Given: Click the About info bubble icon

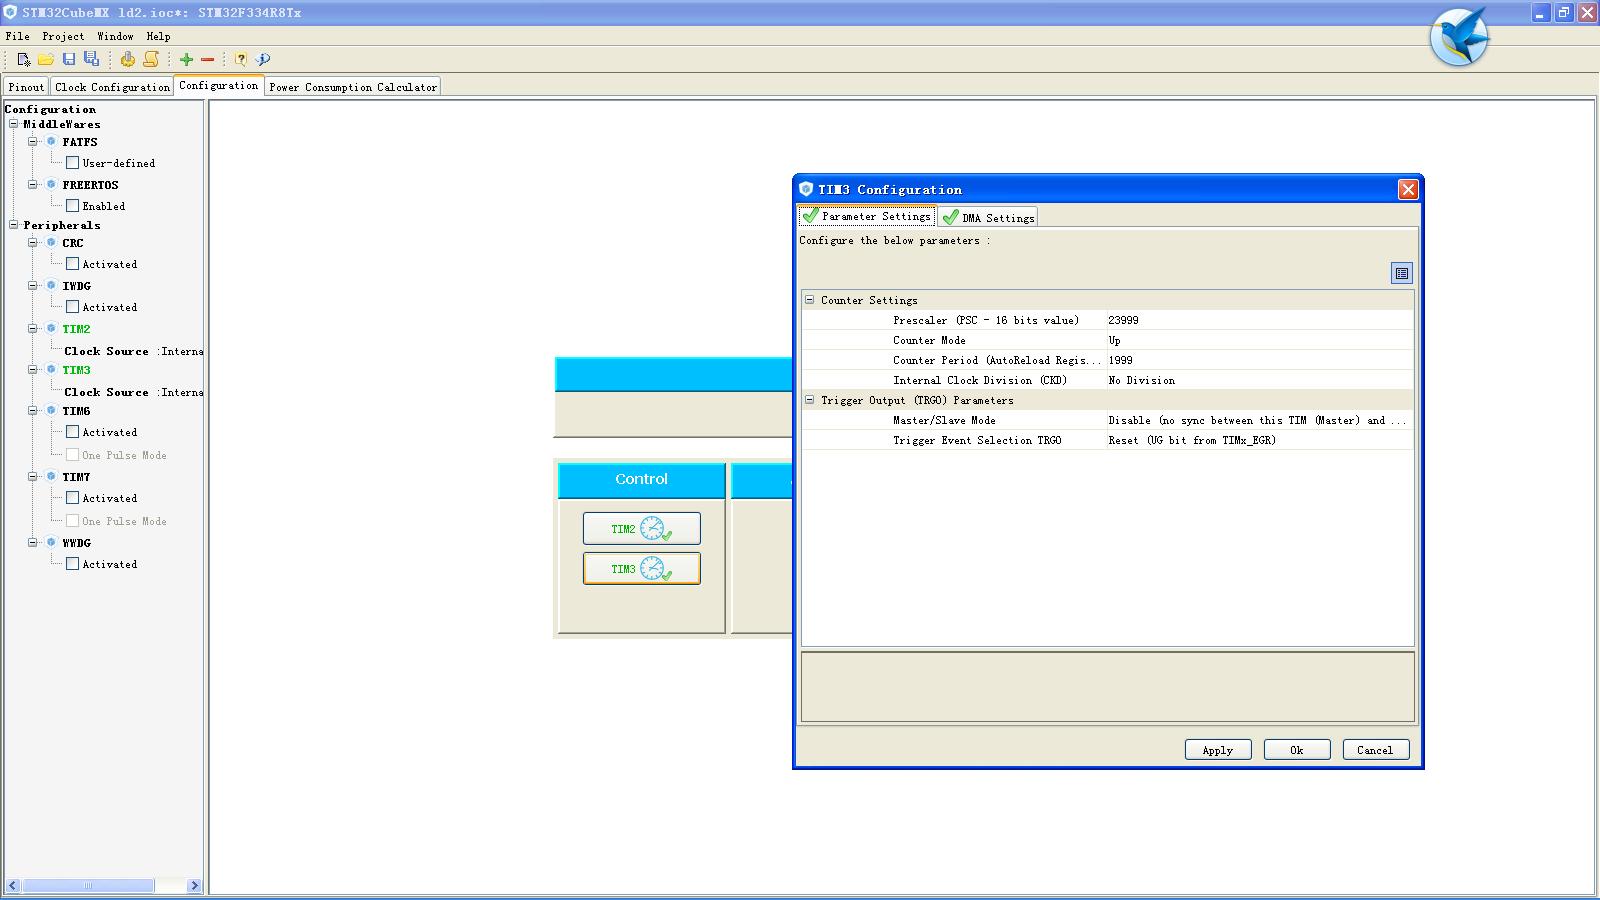Looking at the screenshot, I should 262,59.
